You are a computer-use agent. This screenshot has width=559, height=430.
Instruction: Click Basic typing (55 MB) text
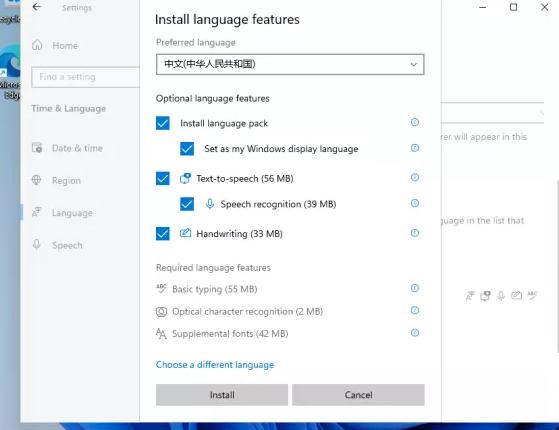(215, 289)
